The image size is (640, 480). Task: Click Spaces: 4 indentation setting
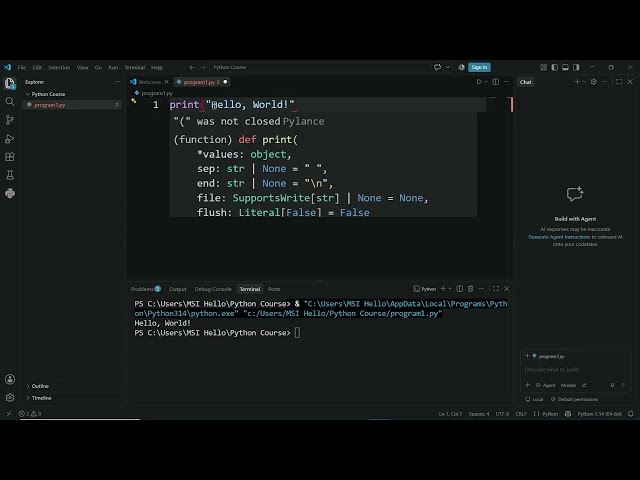[x=479, y=413]
